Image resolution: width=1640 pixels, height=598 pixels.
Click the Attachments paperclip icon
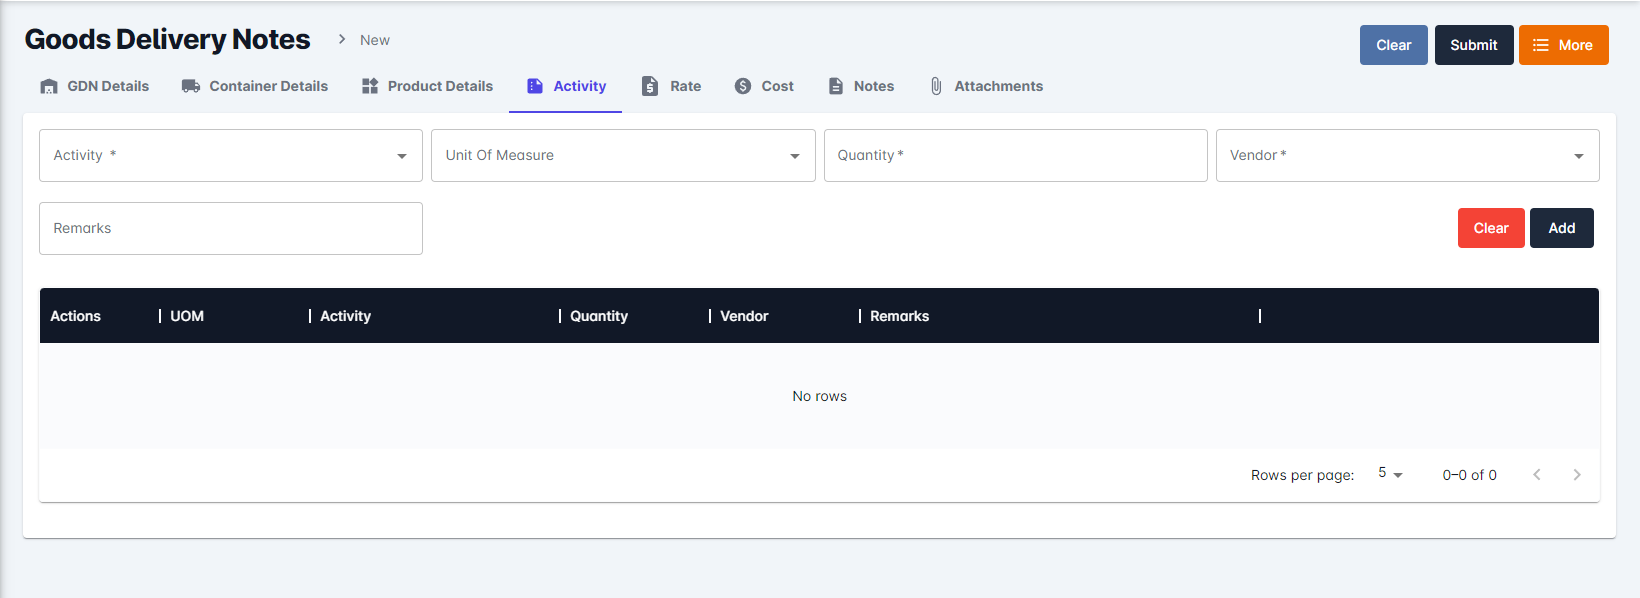tap(936, 86)
